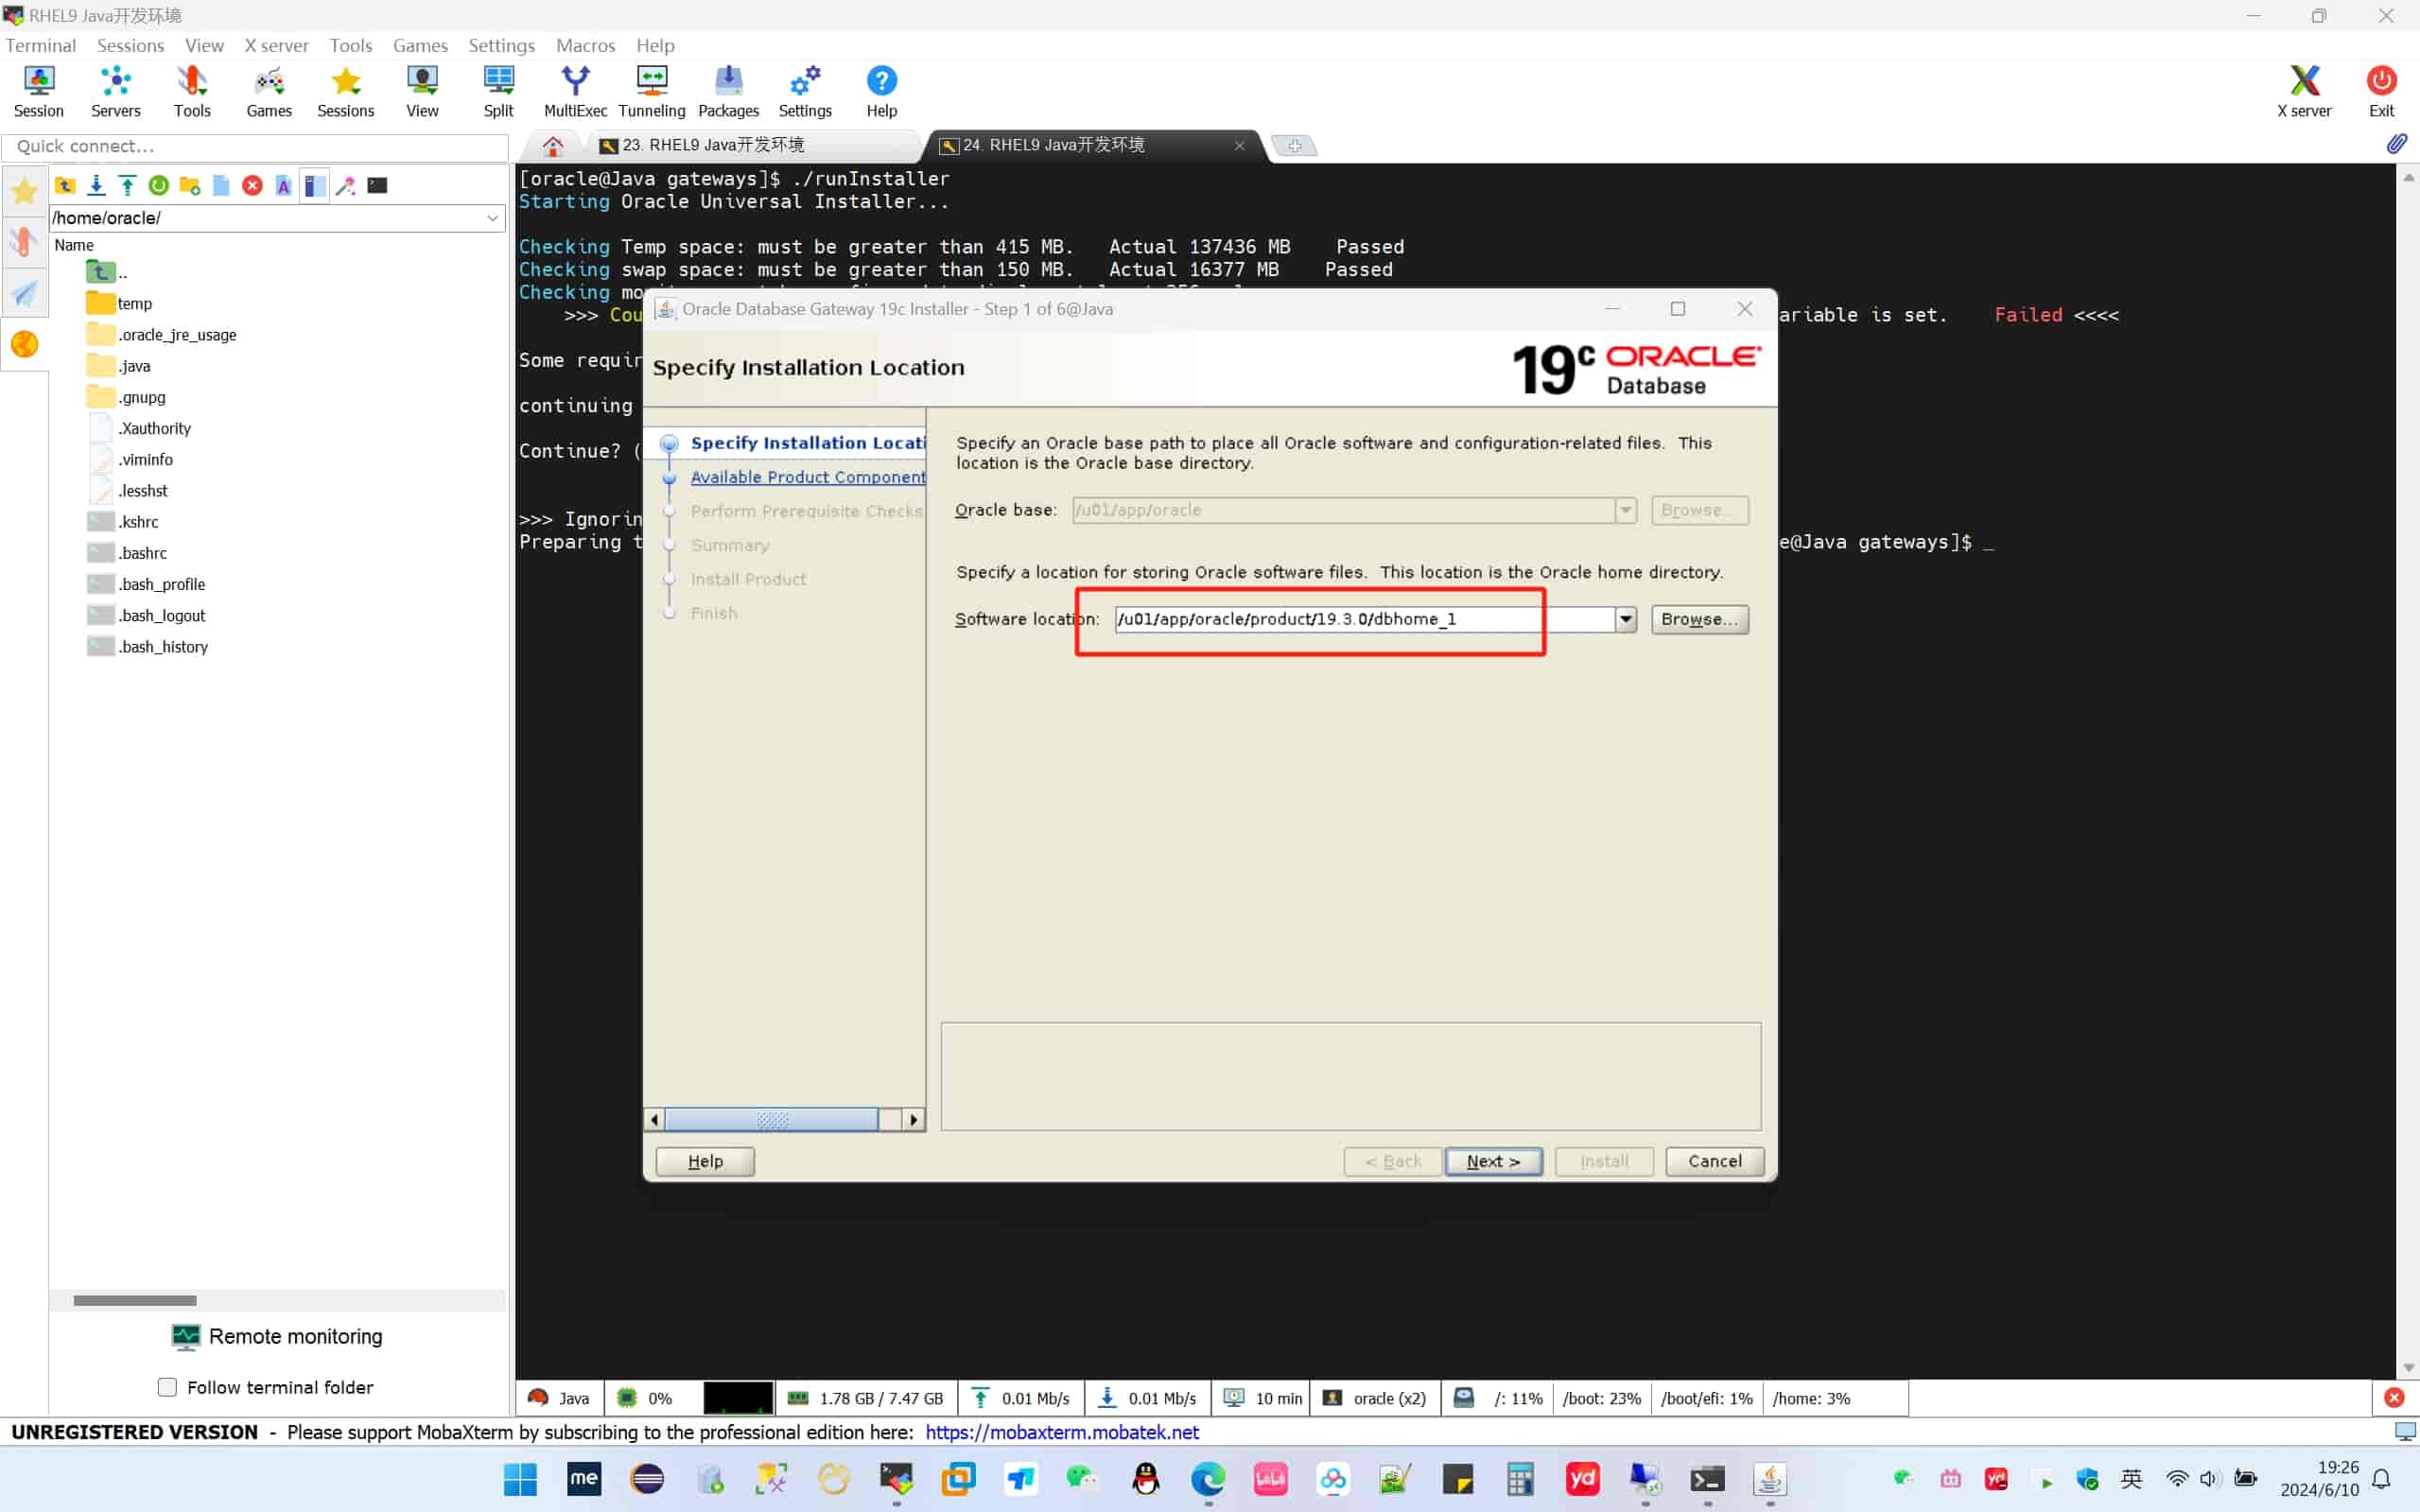Click the notification bell in system tray
This screenshot has height=1512, width=2420.
[2381, 1478]
